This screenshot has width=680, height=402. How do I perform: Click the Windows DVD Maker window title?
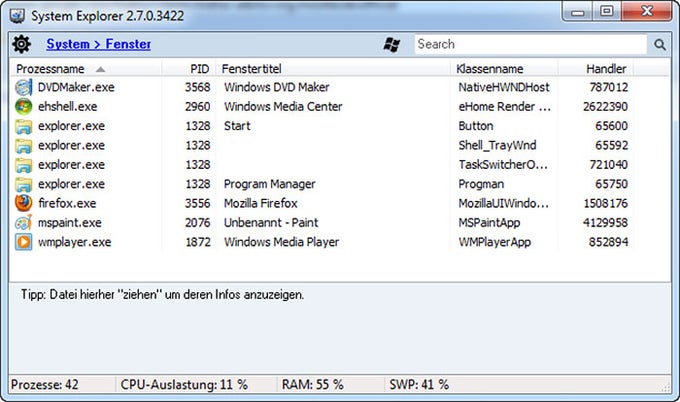tap(277, 87)
